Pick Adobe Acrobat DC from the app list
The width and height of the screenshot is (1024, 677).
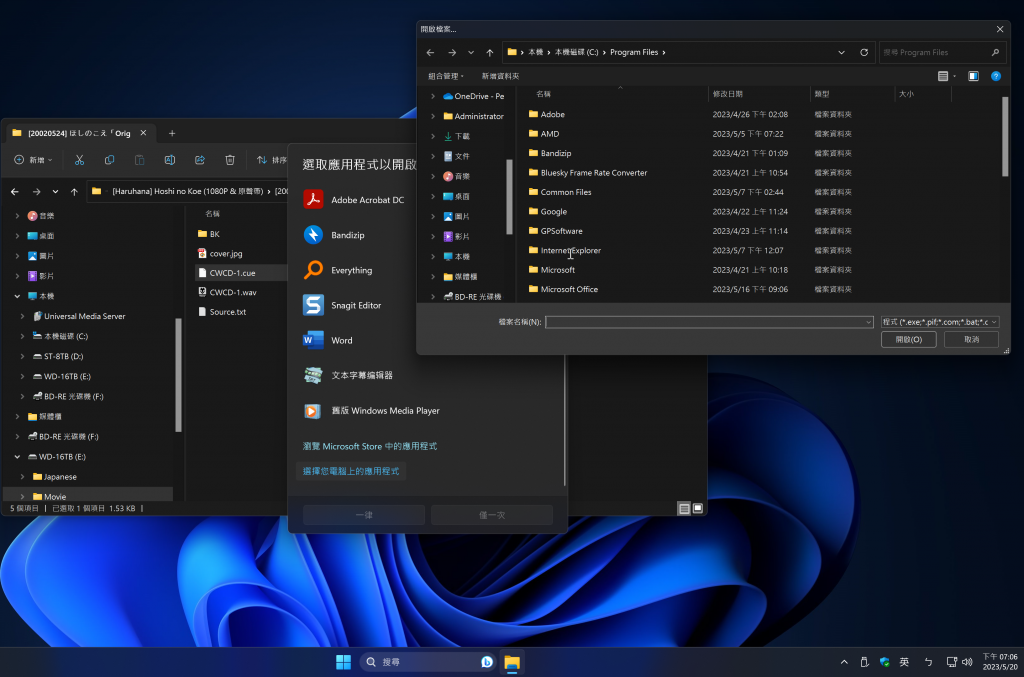tap(366, 200)
